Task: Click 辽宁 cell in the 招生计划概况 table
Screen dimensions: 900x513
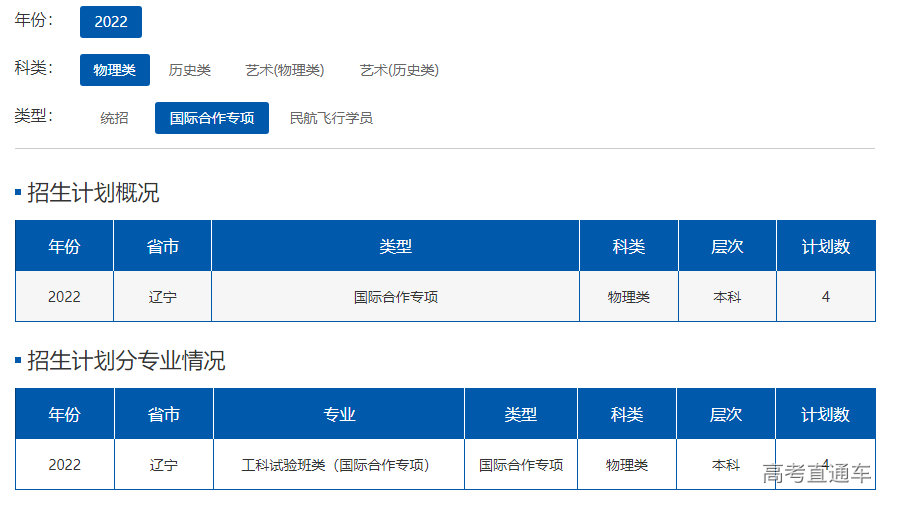Action: [x=163, y=297]
